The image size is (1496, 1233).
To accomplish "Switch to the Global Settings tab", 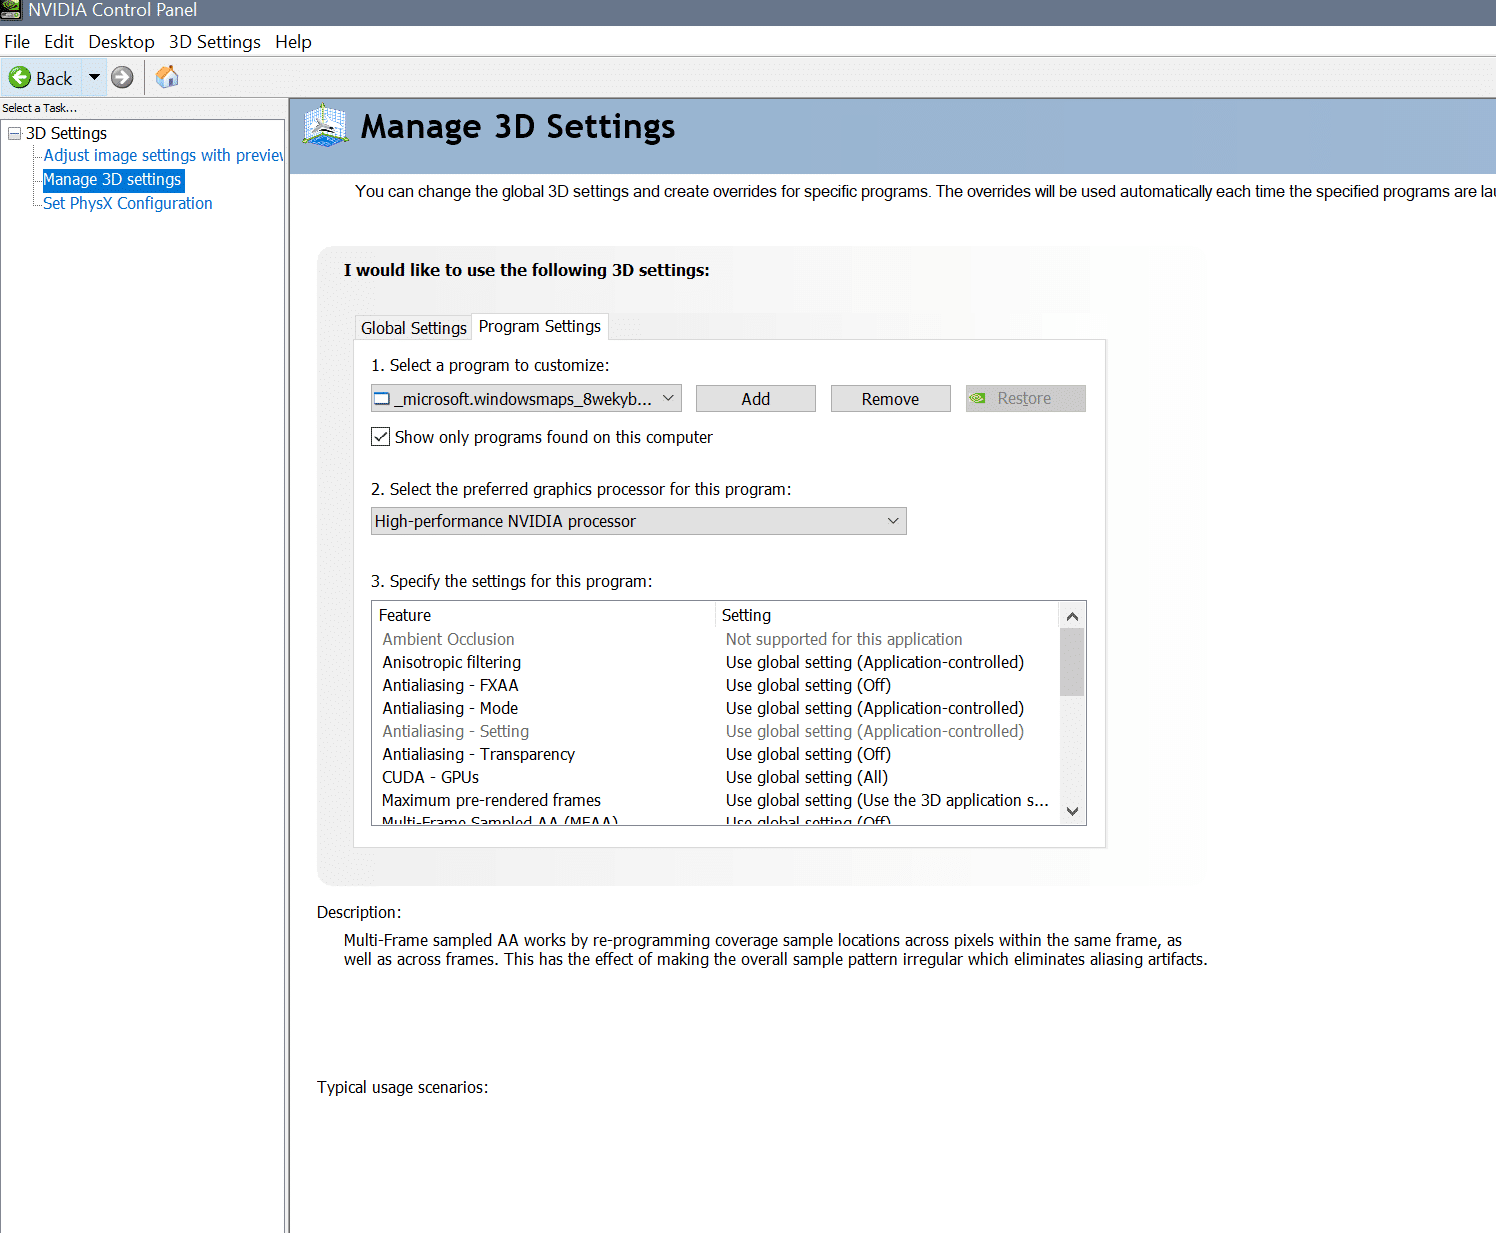I will [413, 328].
